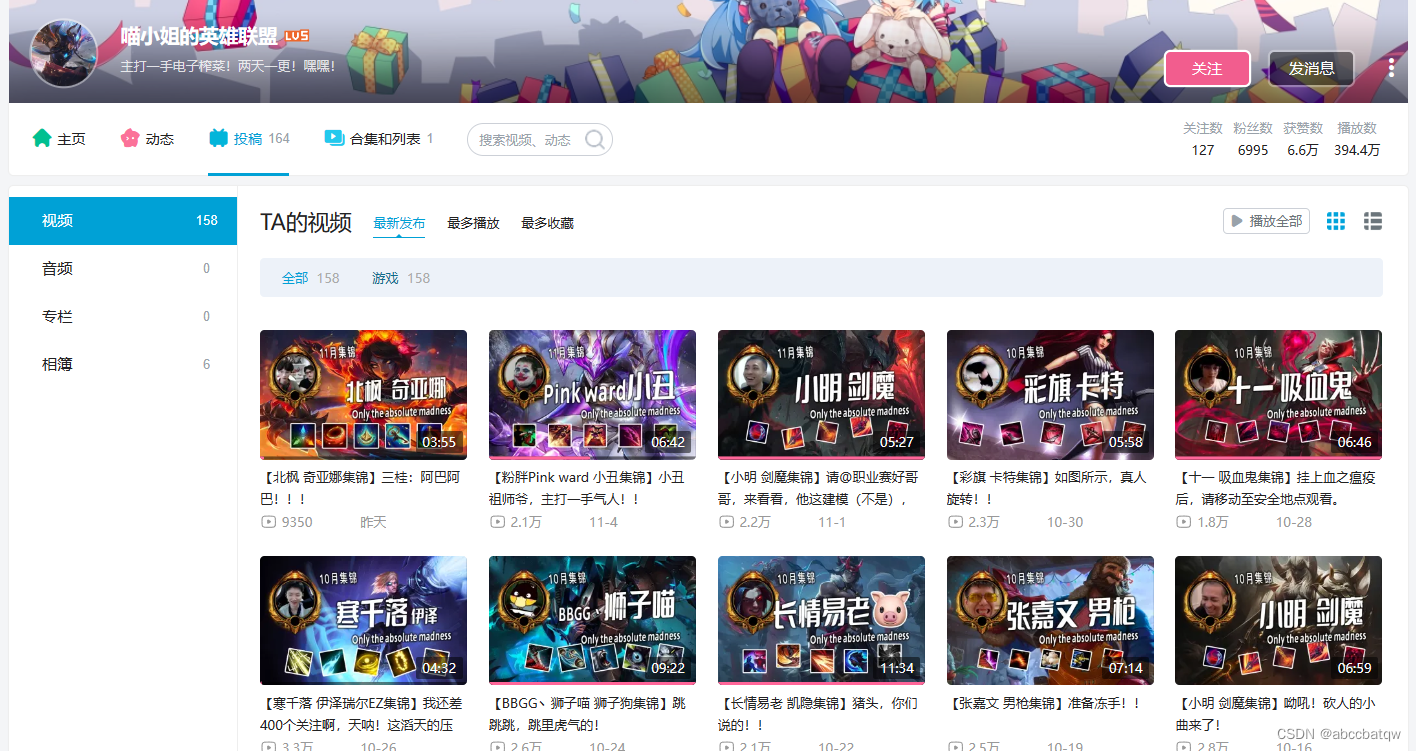Screen dimensions: 1416x751
Task: Click play count 9350 under first video
Action: coord(287,522)
